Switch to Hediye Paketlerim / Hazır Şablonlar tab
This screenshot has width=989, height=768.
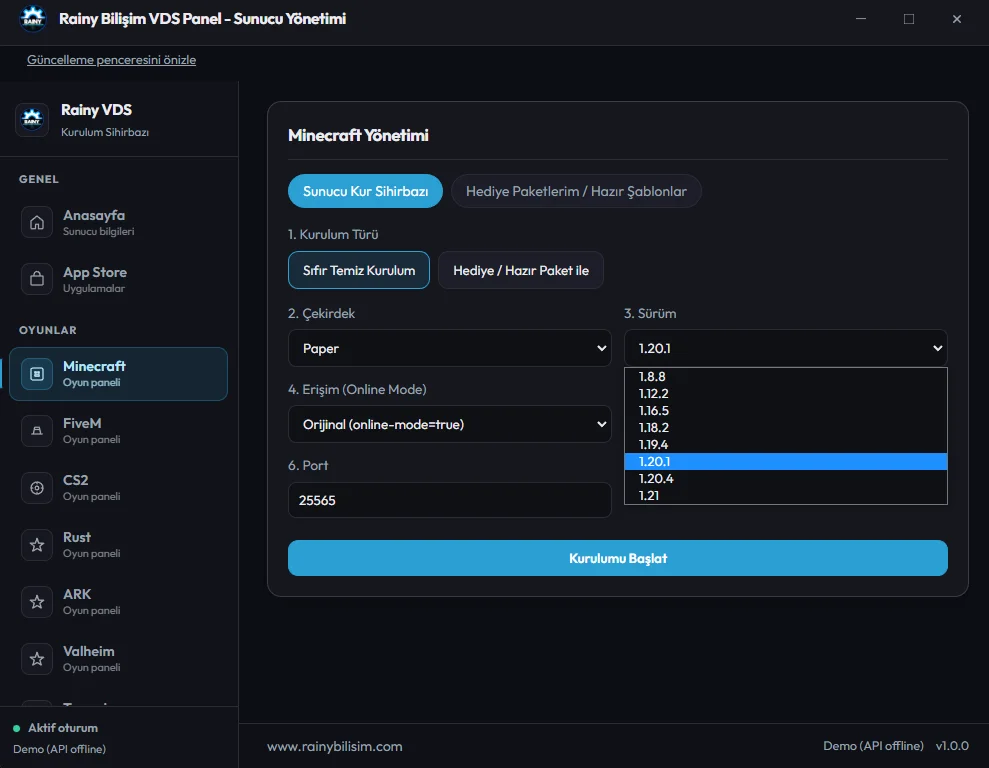click(576, 191)
